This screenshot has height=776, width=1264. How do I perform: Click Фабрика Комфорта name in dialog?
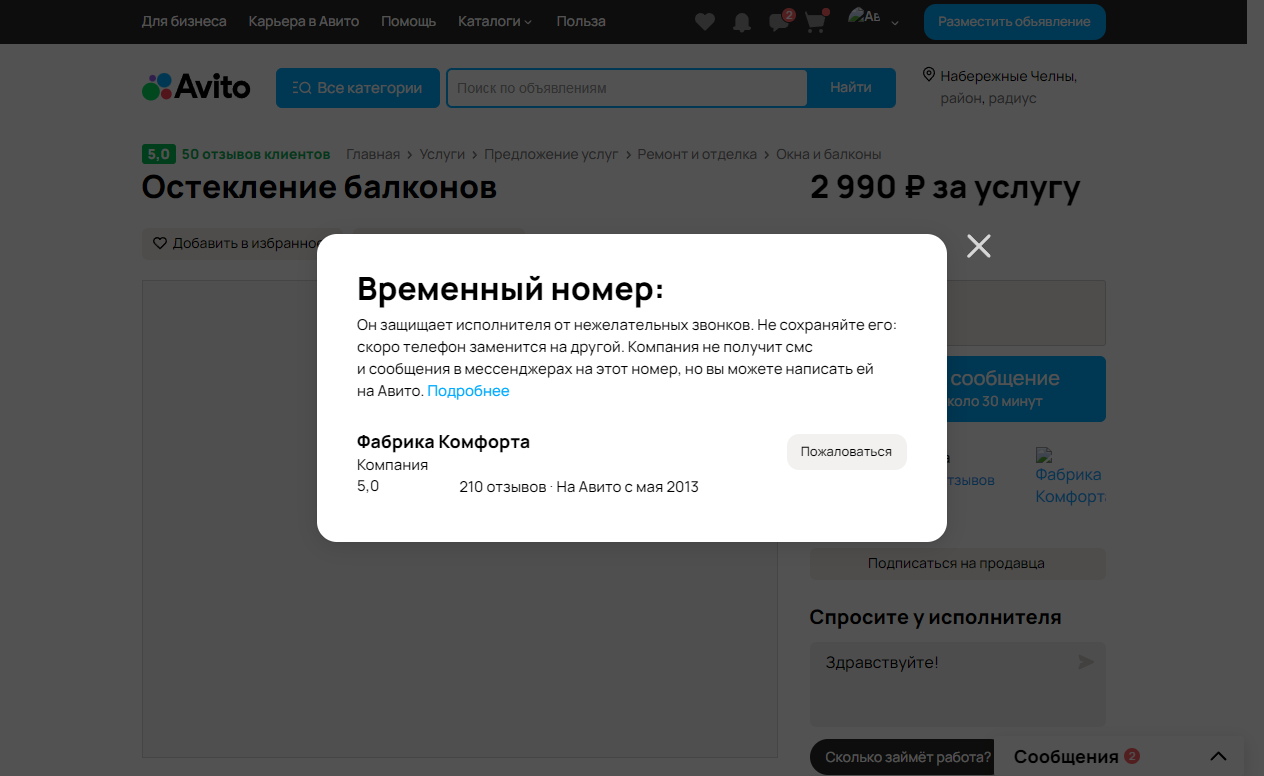pyautogui.click(x=443, y=442)
